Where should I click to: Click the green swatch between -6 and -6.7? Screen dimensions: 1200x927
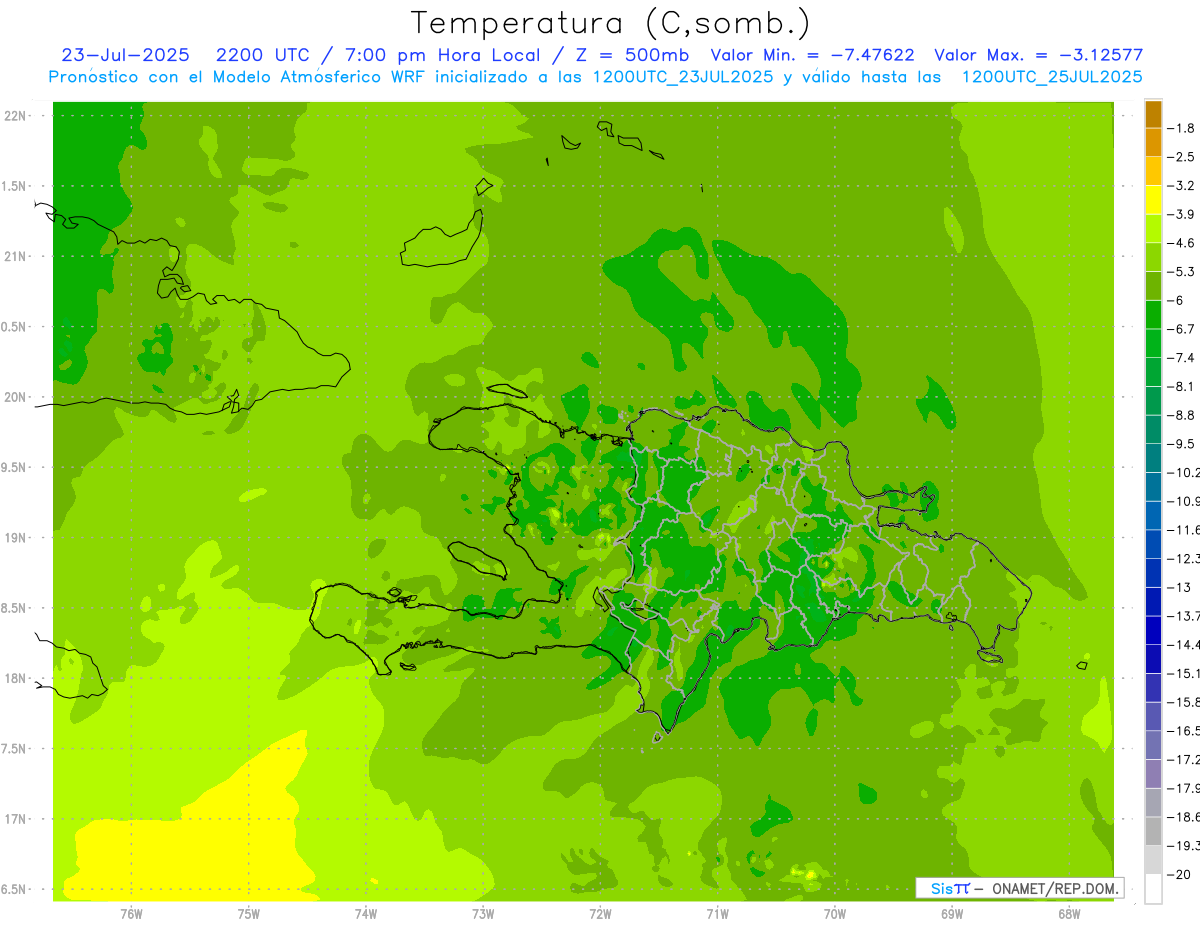[x=1153, y=315]
